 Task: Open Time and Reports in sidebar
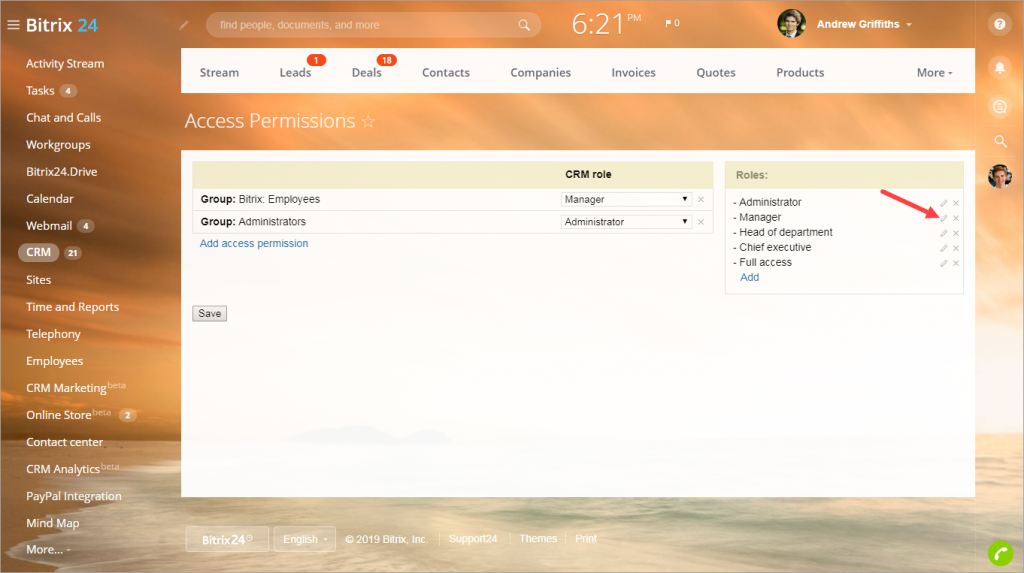click(72, 307)
